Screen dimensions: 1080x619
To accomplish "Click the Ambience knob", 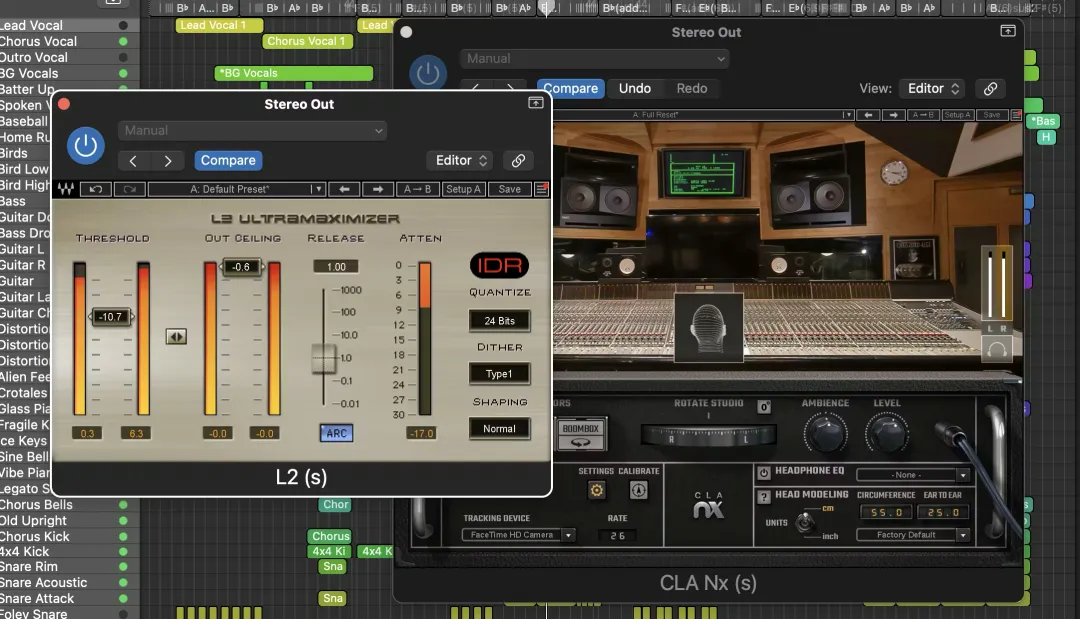I will pyautogui.click(x=825, y=433).
